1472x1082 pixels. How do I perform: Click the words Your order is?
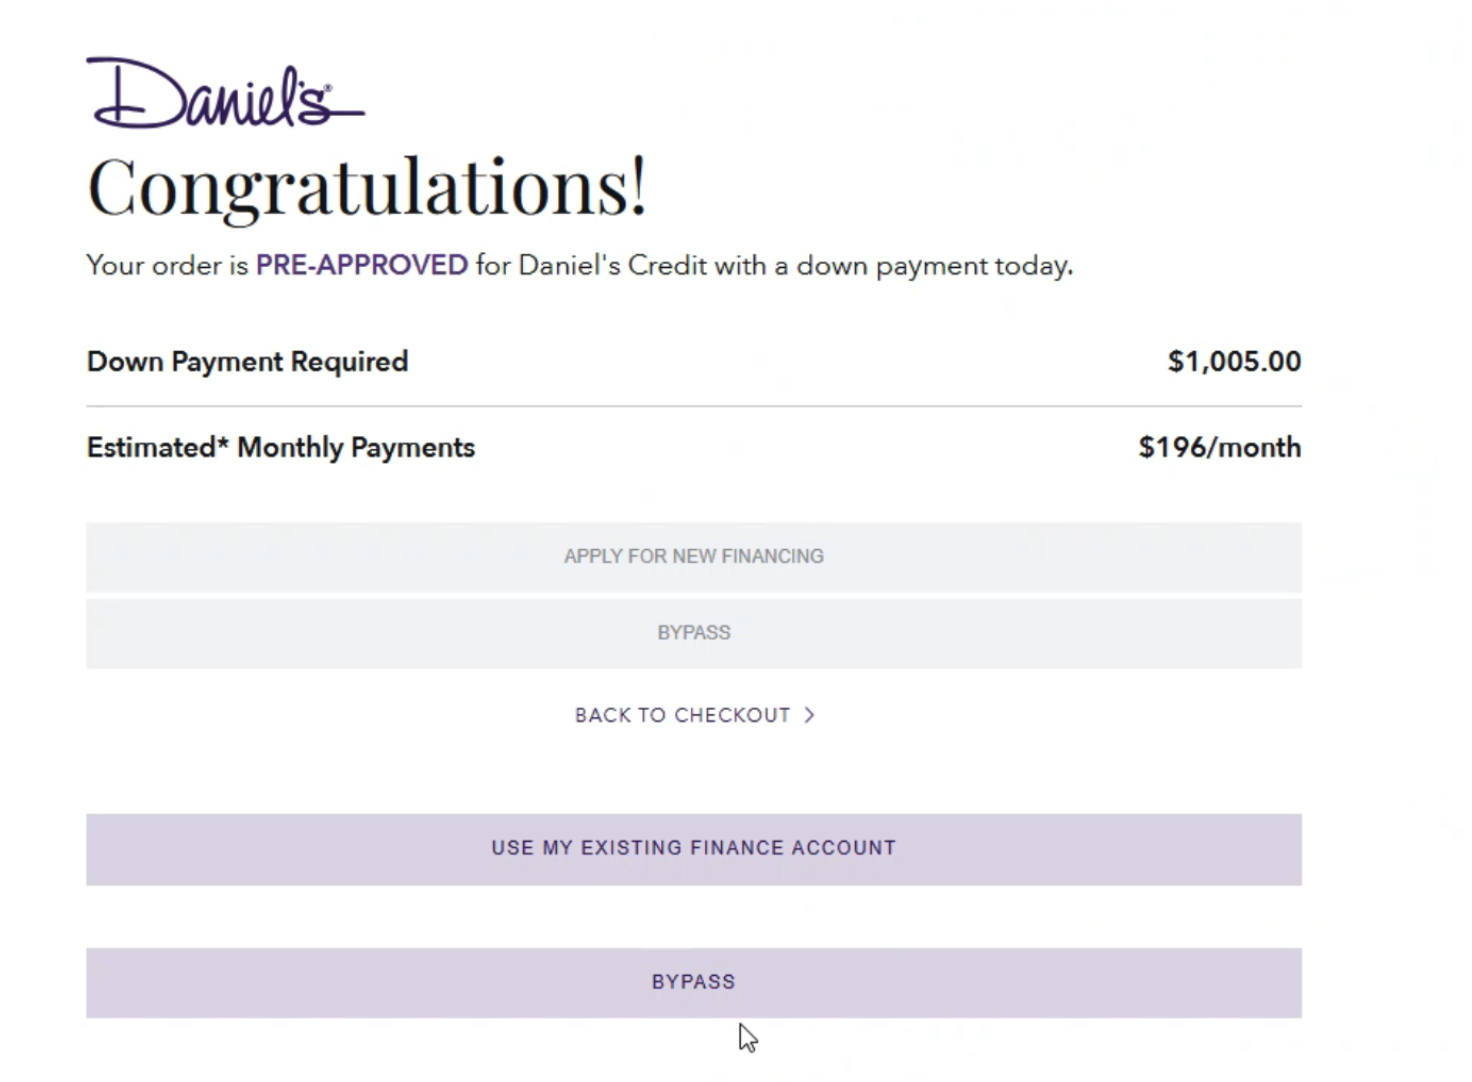[167, 265]
